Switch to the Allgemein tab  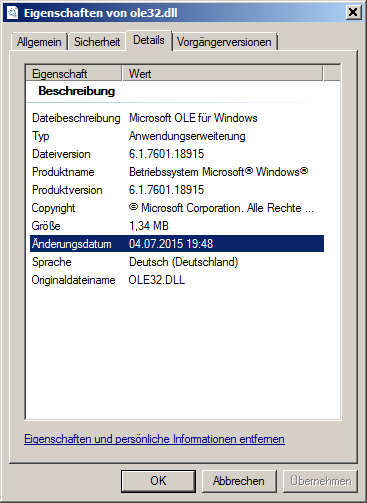coord(39,42)
